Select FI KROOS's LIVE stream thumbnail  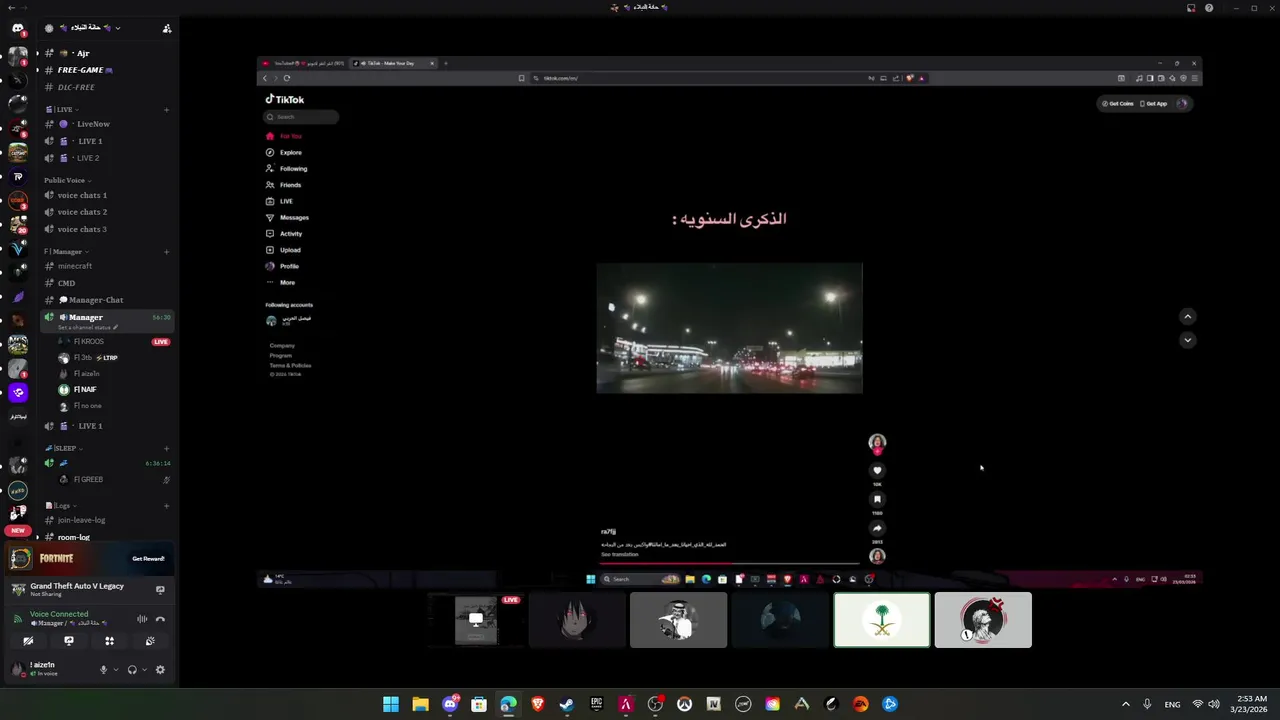tap(476, 620)
